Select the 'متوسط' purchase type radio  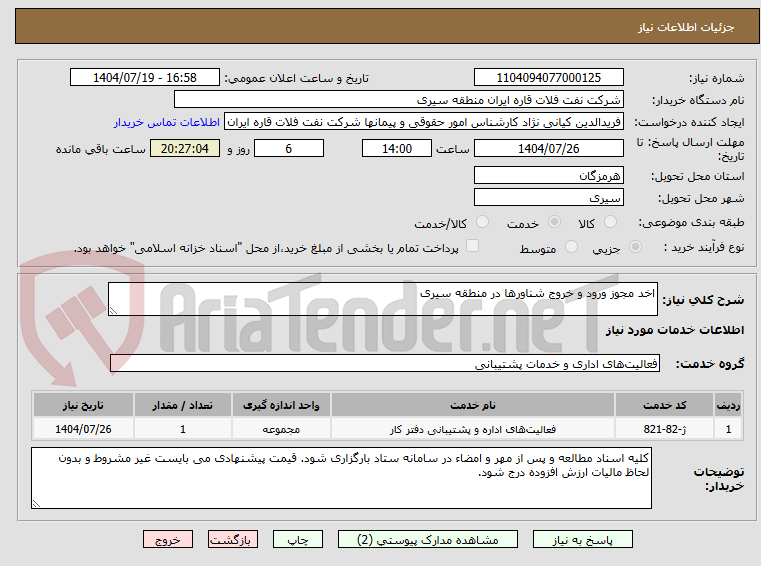click(x=572, y=247)
